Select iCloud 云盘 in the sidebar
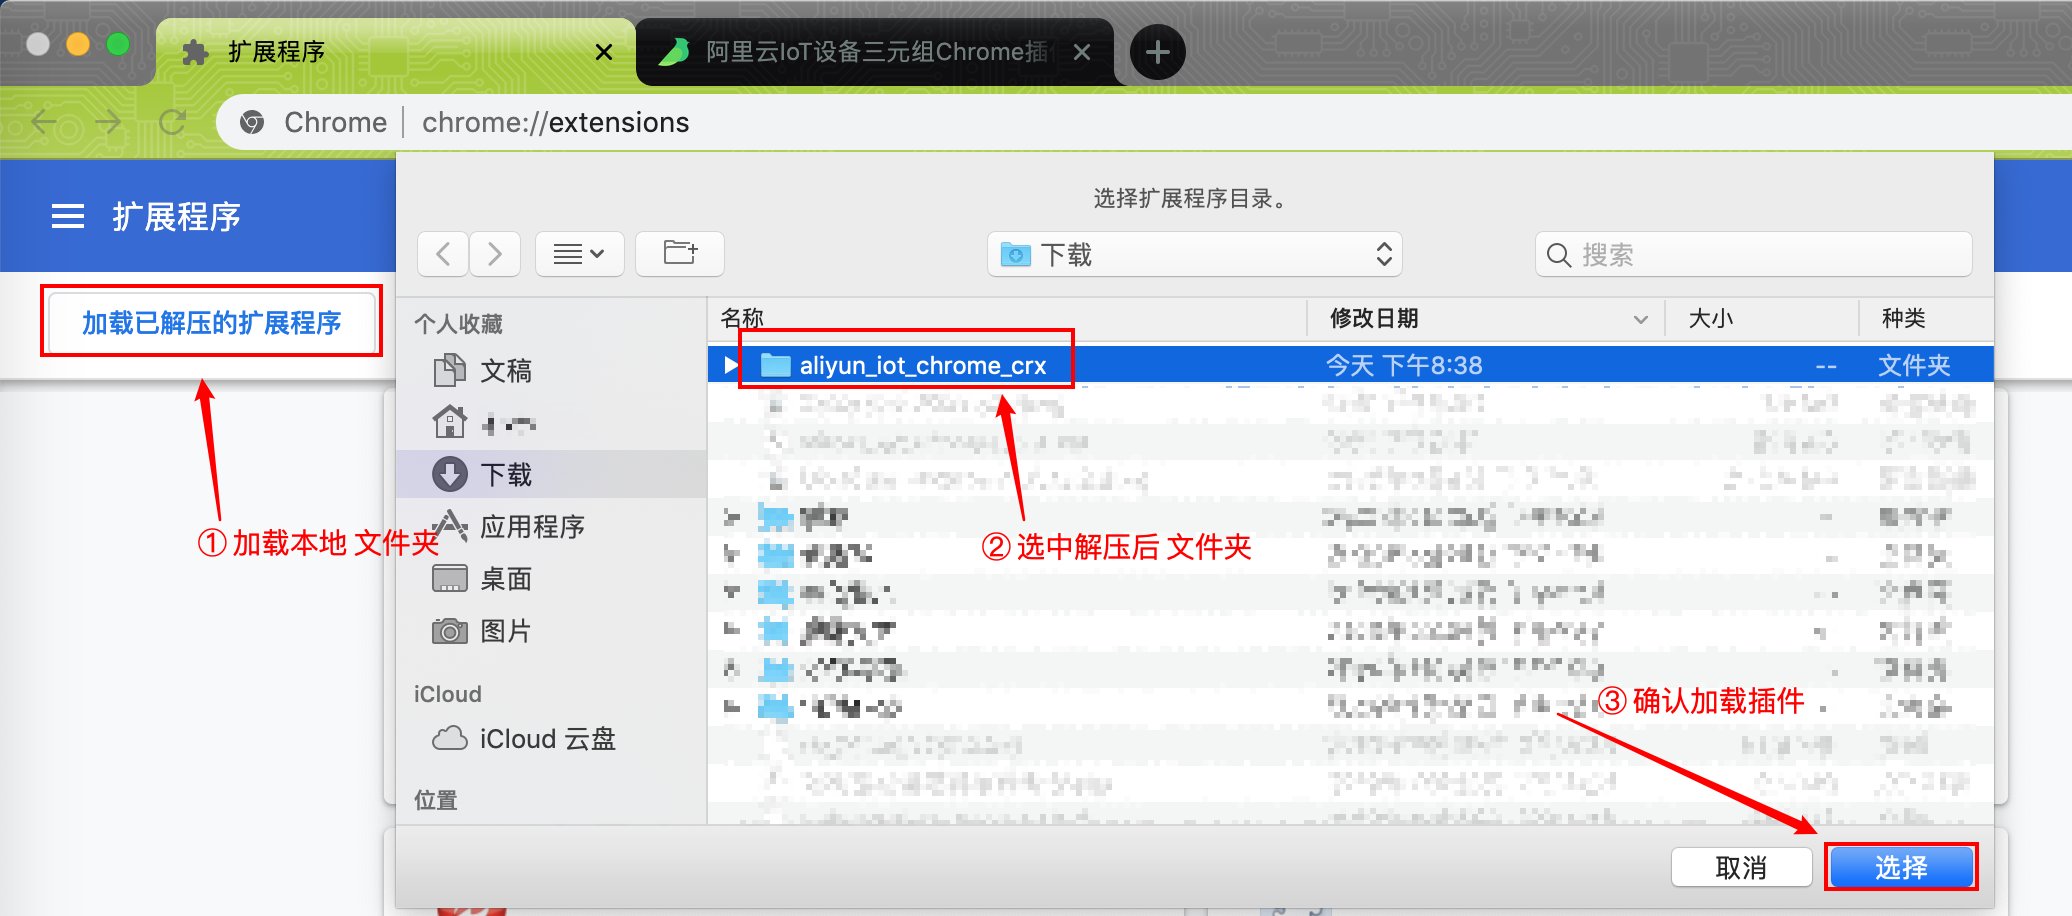2072x916 pixels. pyautogui.click(x=552, y=738)
